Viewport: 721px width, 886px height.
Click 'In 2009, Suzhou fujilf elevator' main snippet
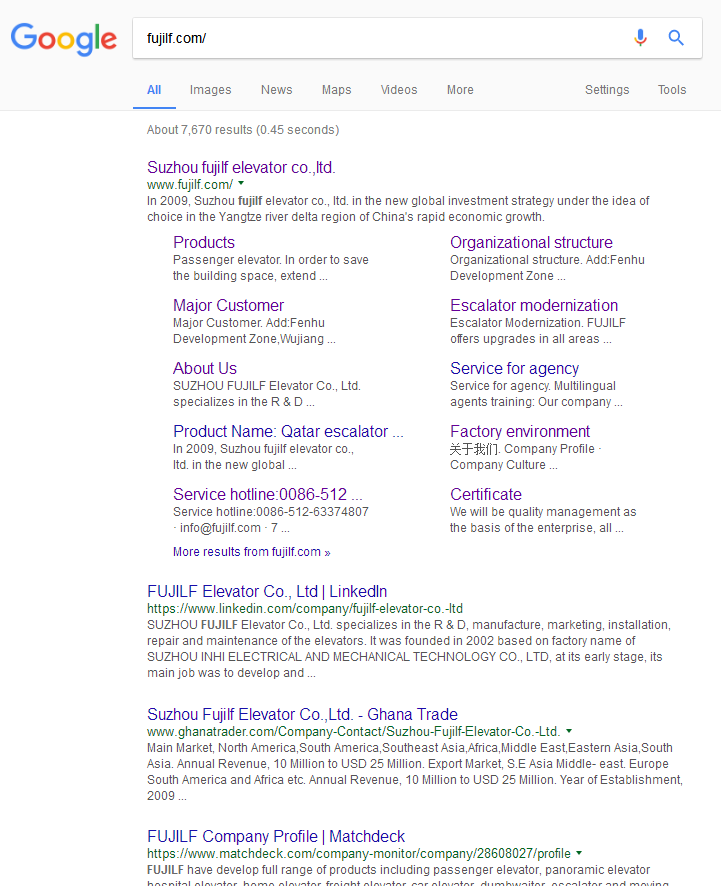click(x=398, y=209)
